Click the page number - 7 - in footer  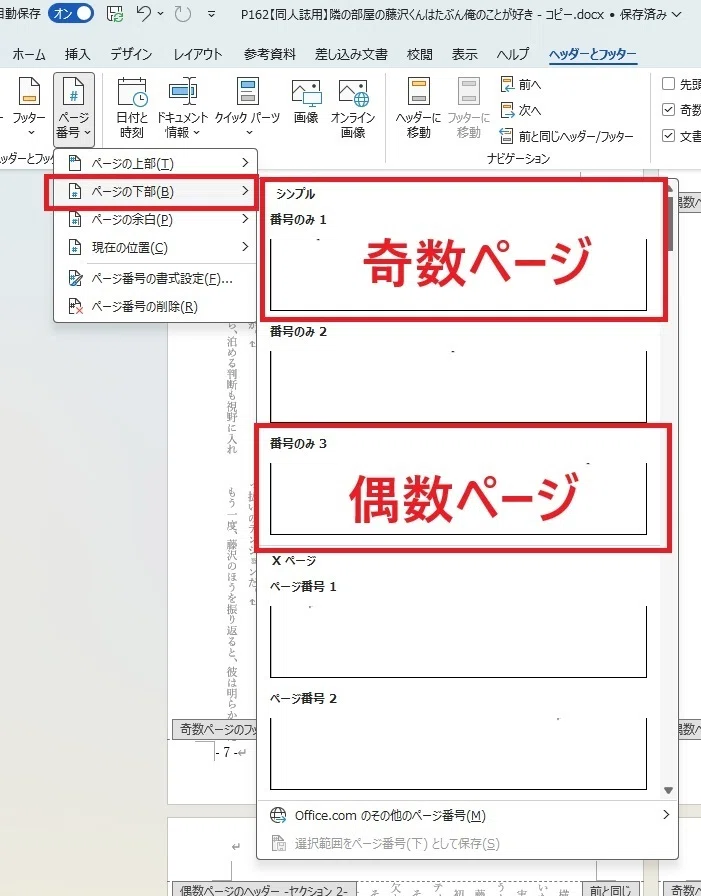(x=227, y=753)
